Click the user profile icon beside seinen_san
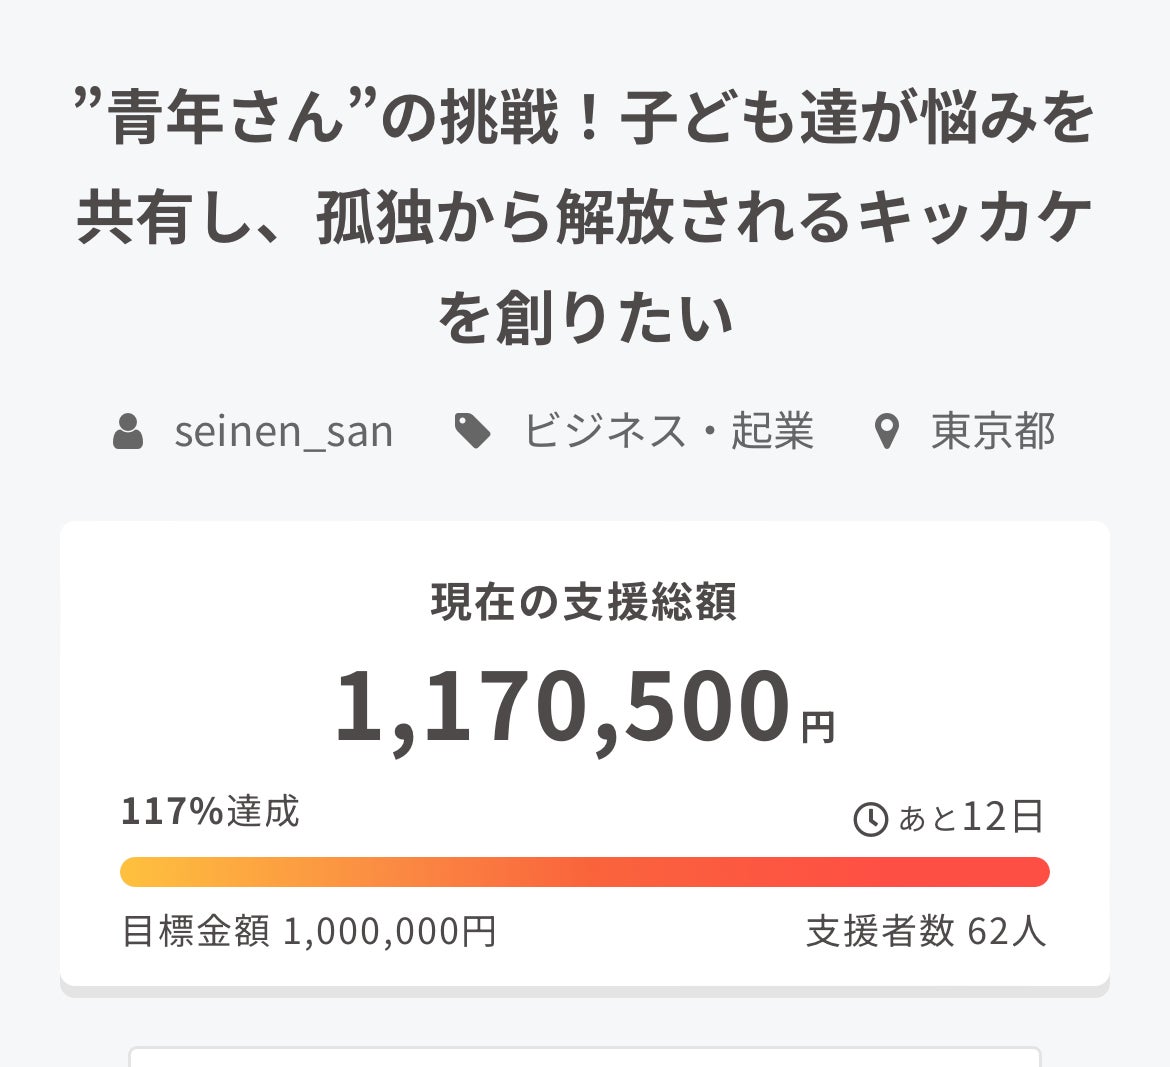The width and height of the screenshot is (1170, 1067). pos(128,432)
